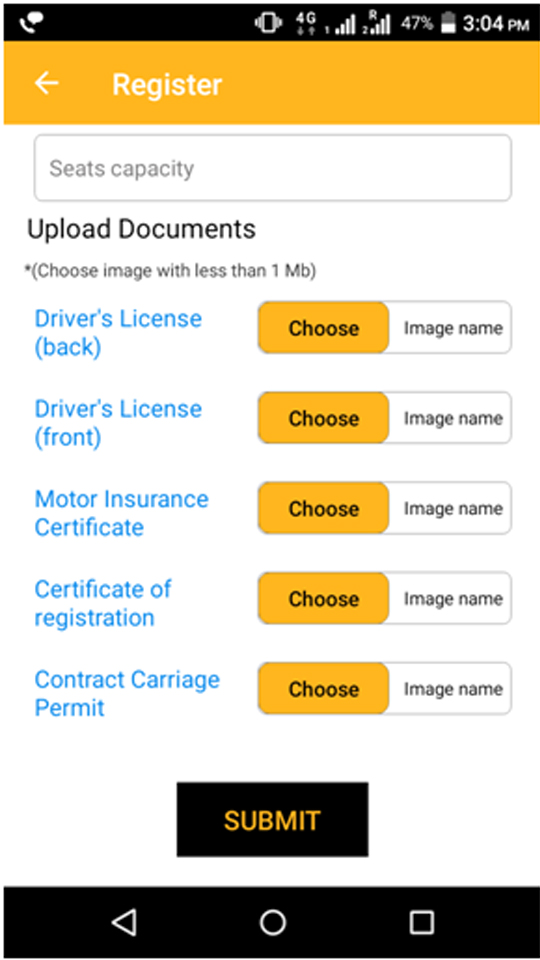Viewport: 540px width, 960px height.
Task: Submit the registration form
Action: click(272, 819)
